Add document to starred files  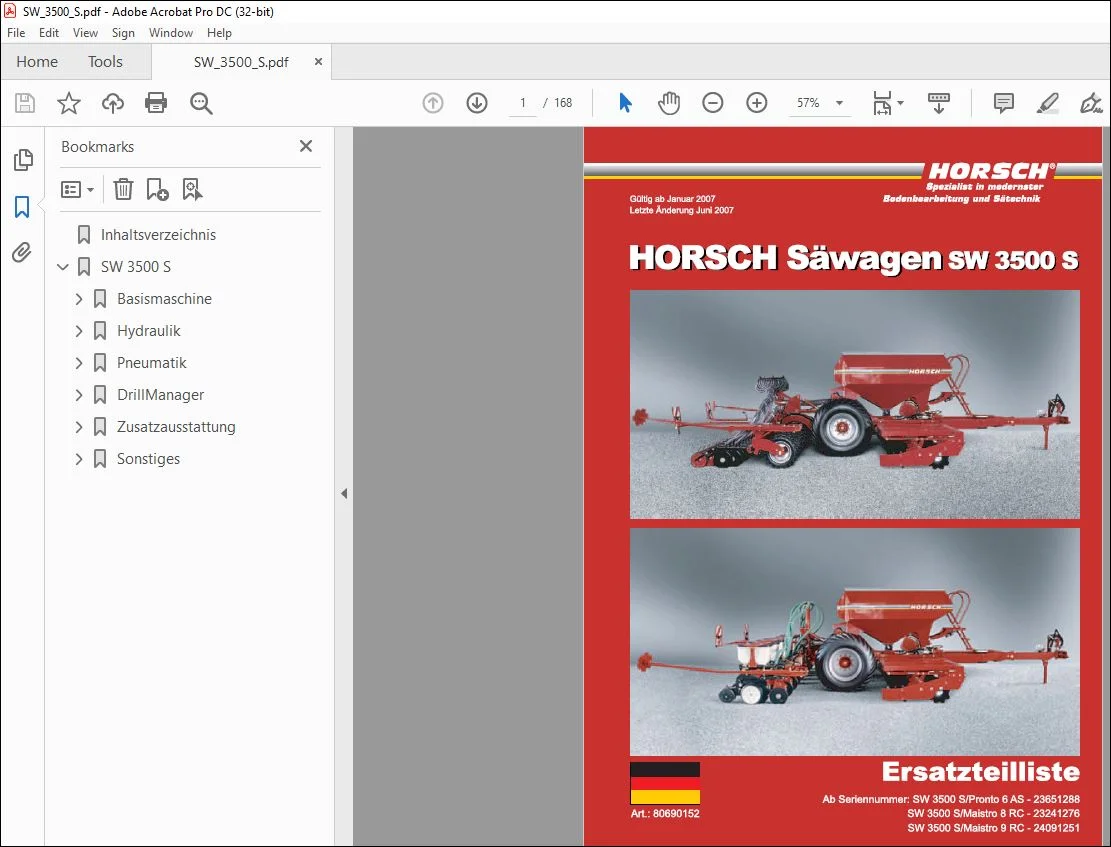point(69,103)
